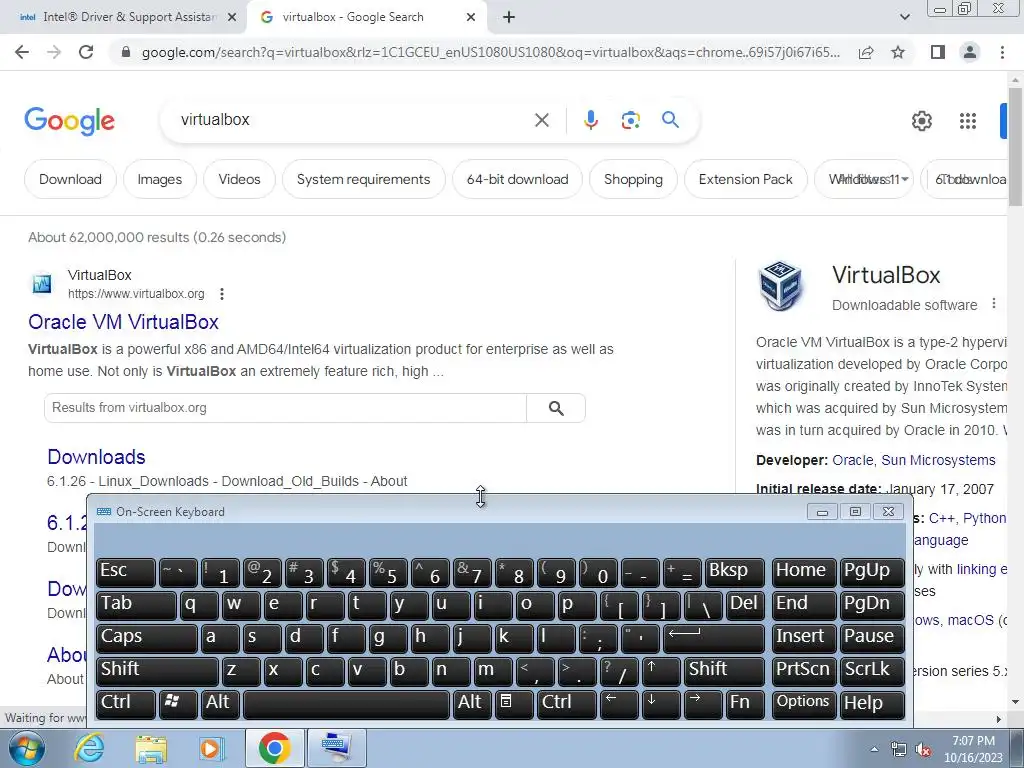
Task: Follow the Sun Microsystems developer link
Action: coord(938,460)
